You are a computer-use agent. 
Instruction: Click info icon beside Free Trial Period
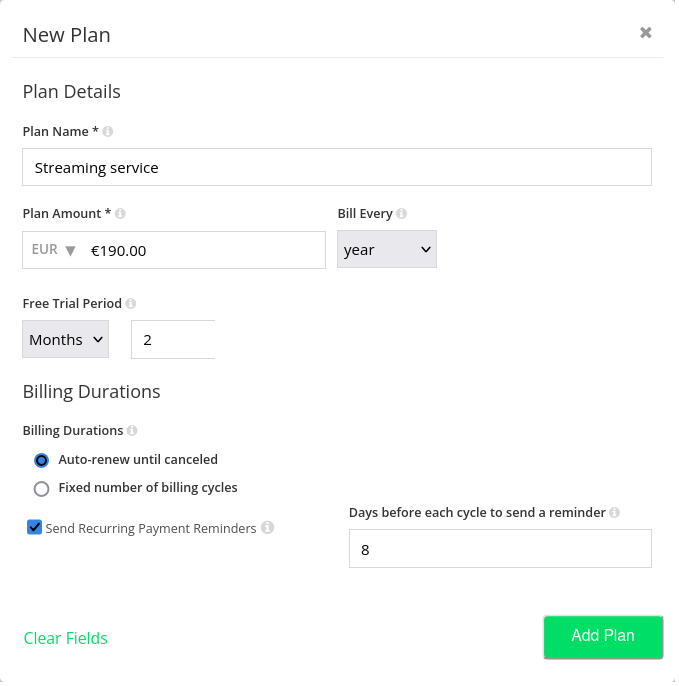tap(131, 304)
